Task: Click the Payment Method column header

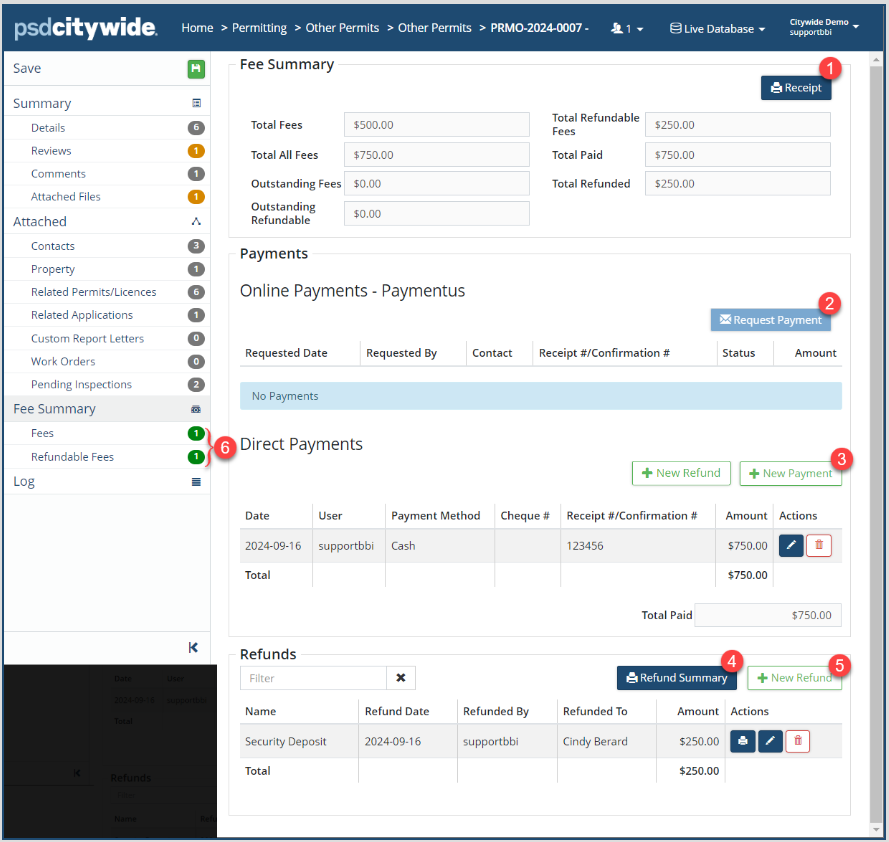Action: [435, 515]
